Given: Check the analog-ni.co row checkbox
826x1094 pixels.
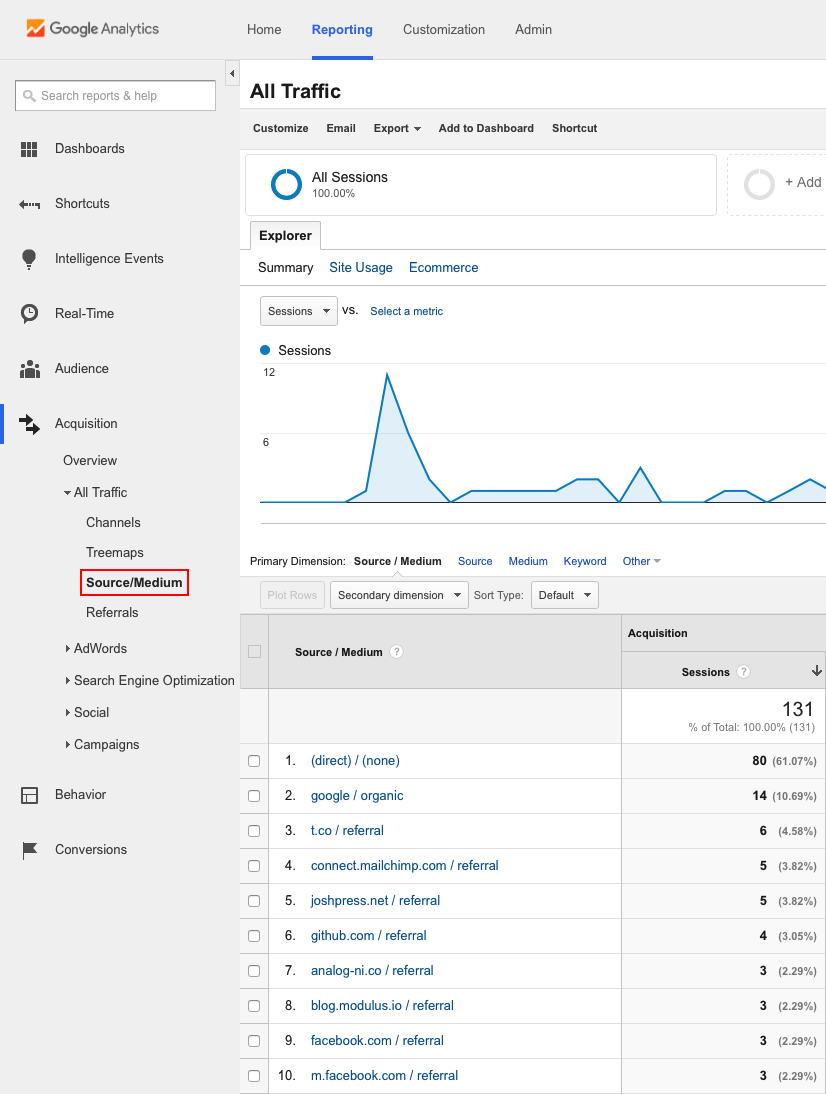Looking at the screenshot, I should point(254,971).
